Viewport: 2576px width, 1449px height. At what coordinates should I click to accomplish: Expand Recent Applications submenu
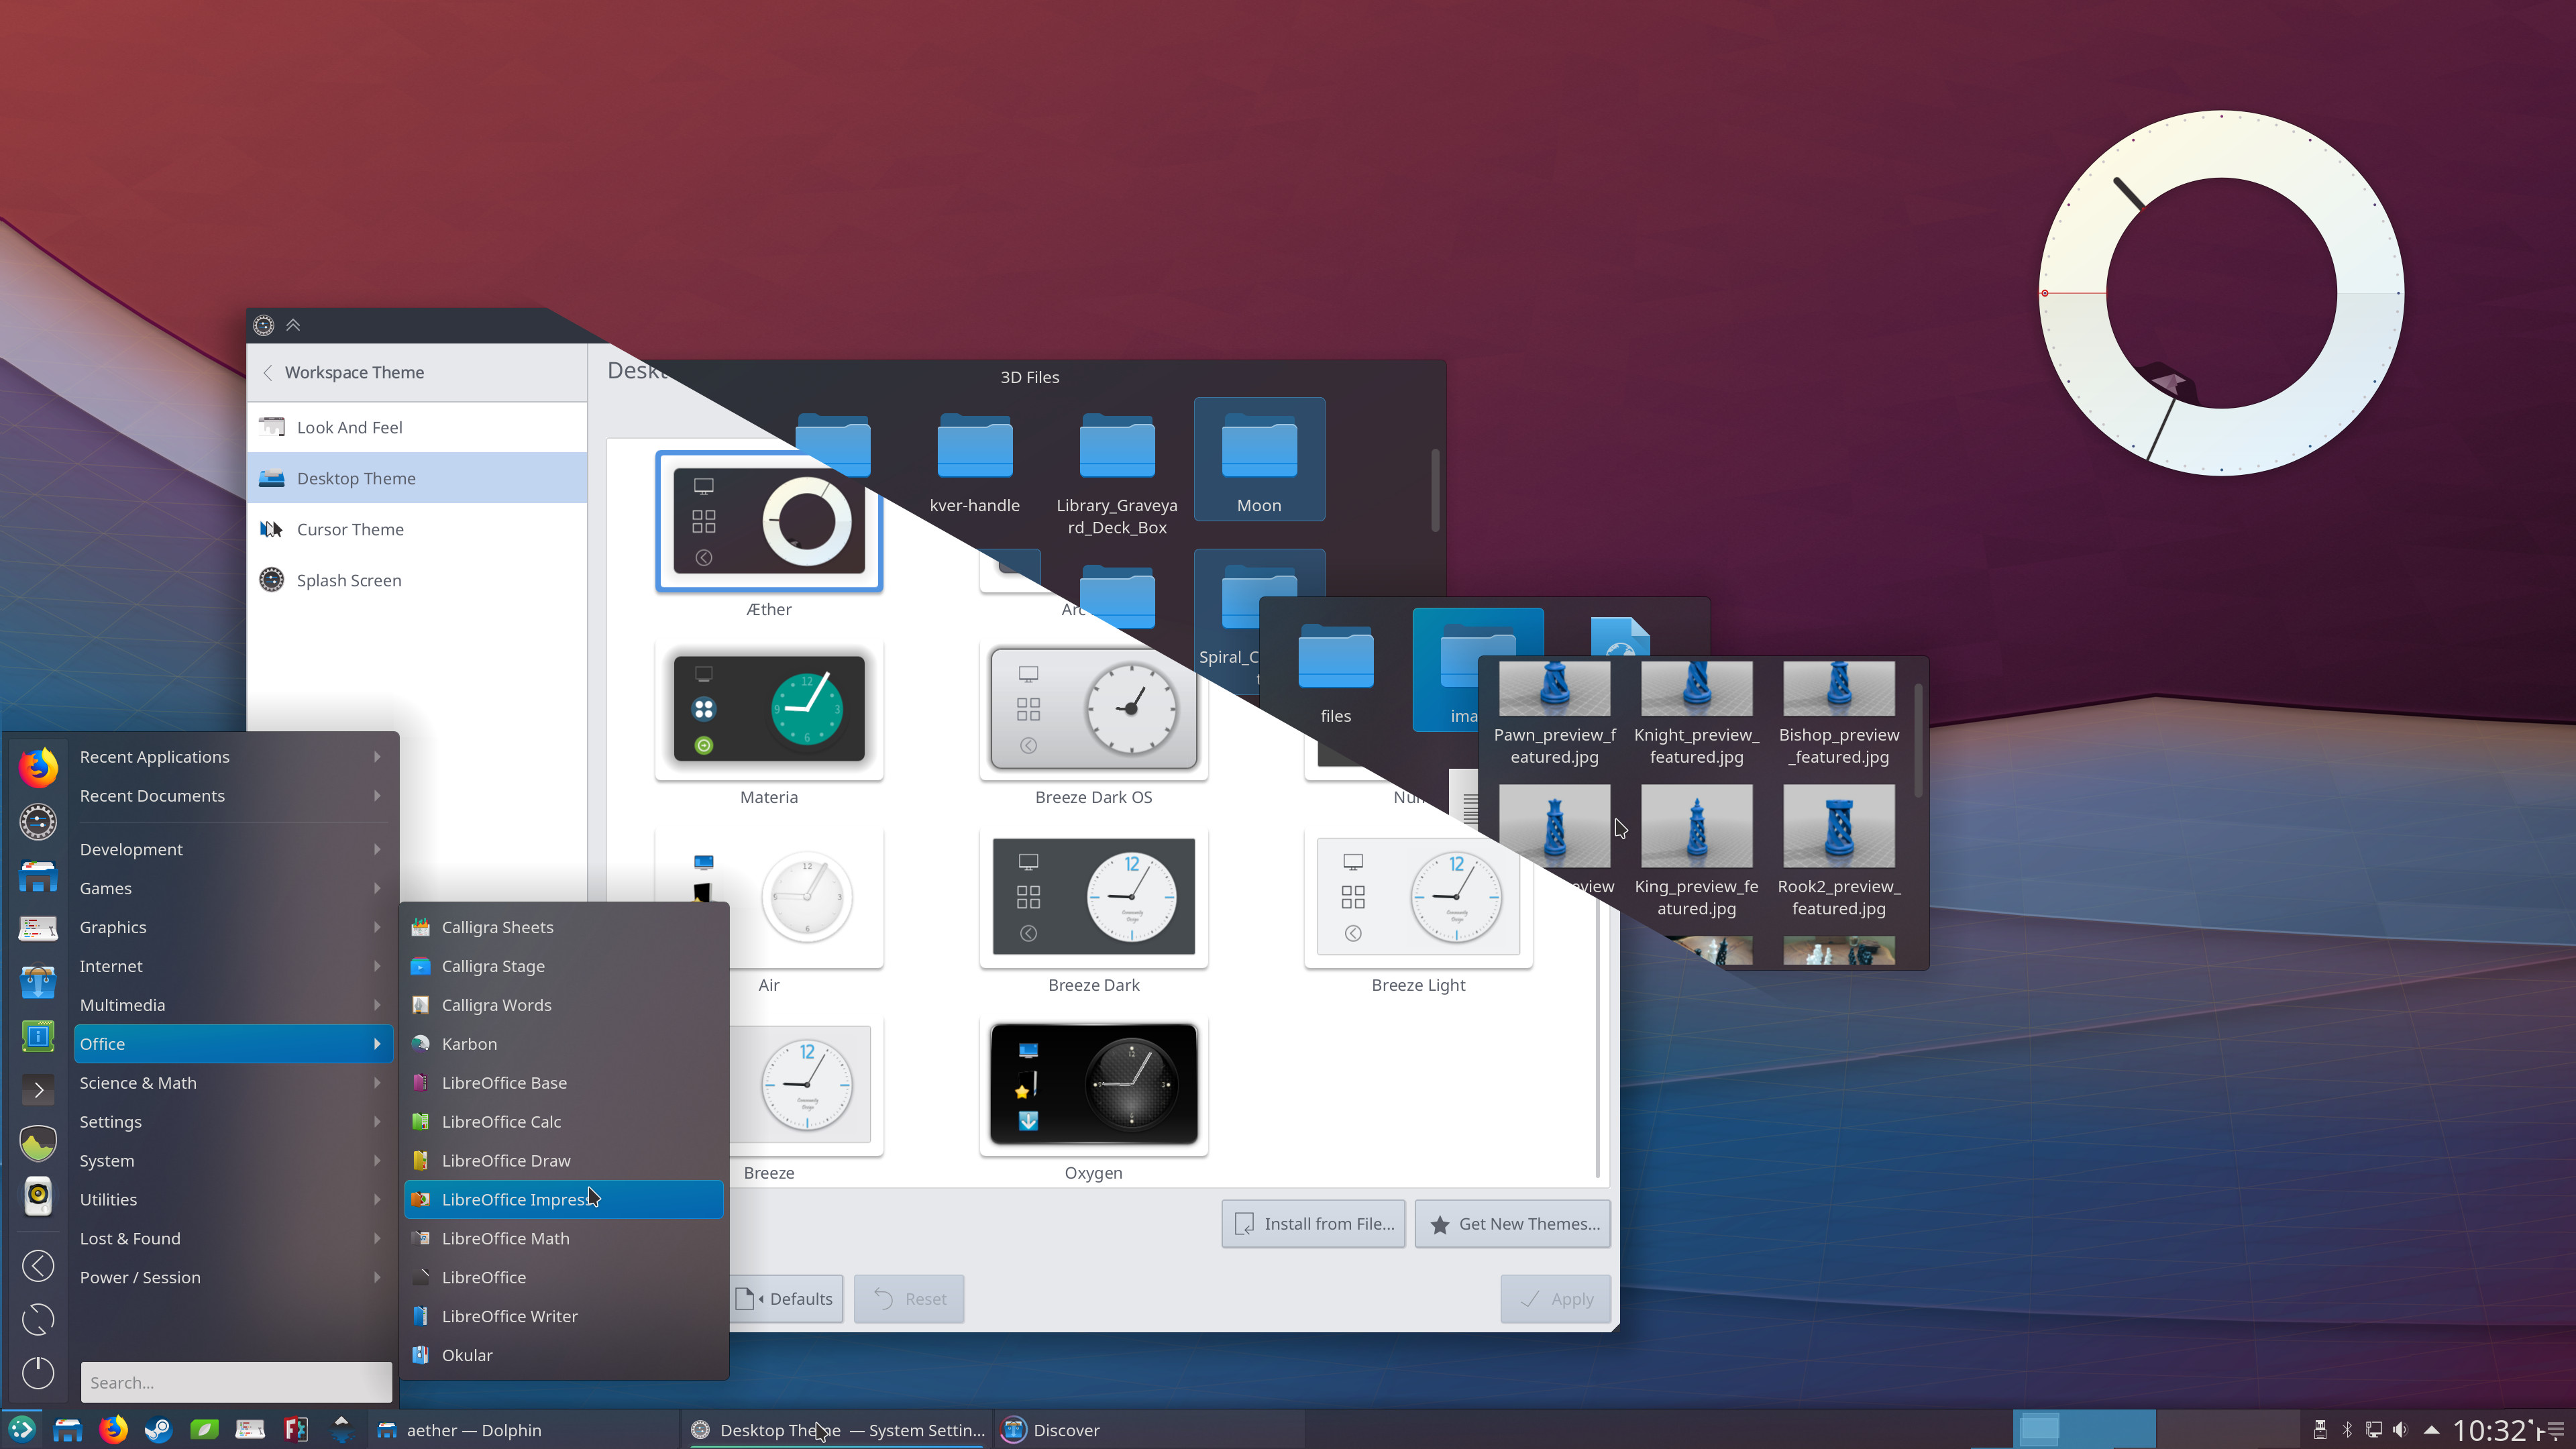(x=233, y=757)
